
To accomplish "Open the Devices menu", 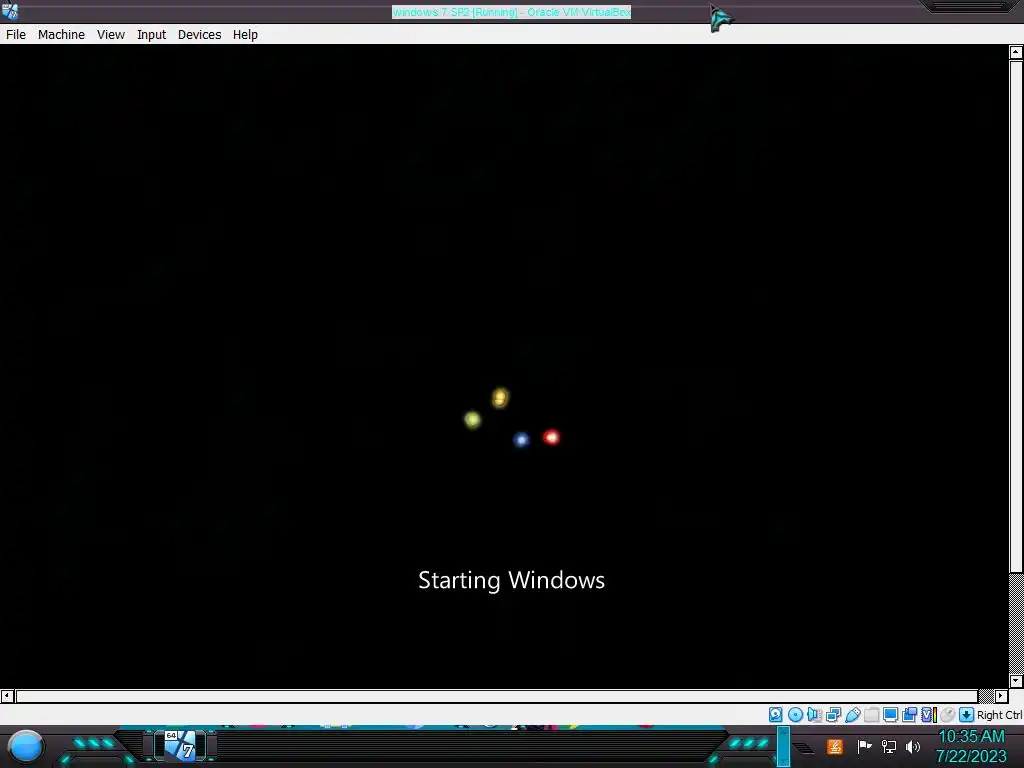I will click(199, 35).
